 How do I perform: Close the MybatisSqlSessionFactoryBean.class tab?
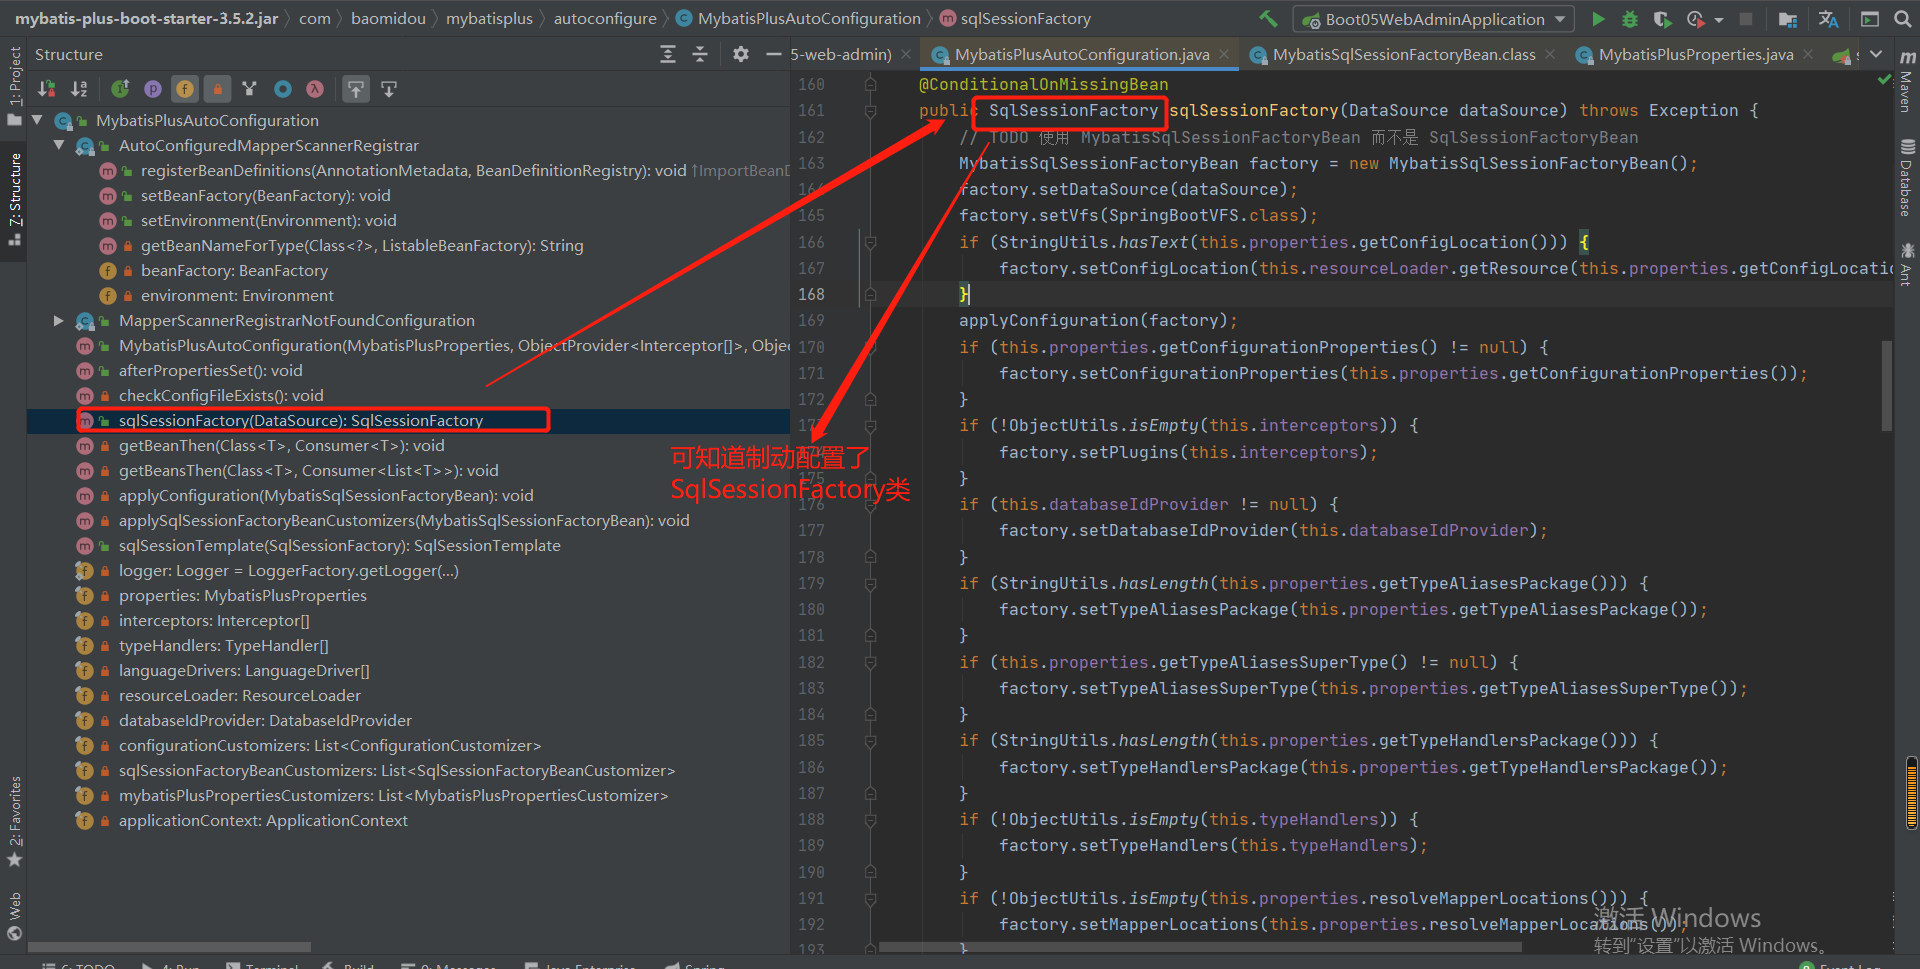pos(1550,54)
